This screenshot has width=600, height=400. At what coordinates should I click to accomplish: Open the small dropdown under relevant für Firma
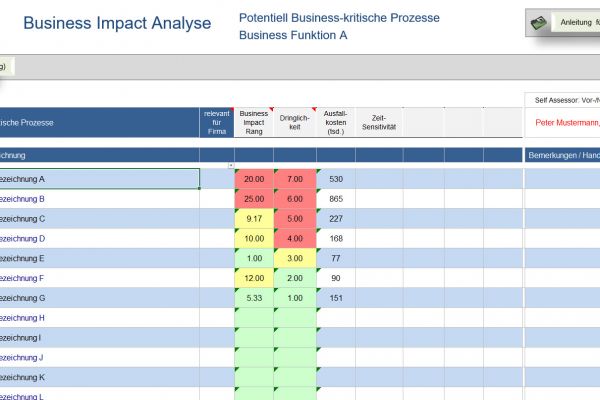tap(230, 164)
